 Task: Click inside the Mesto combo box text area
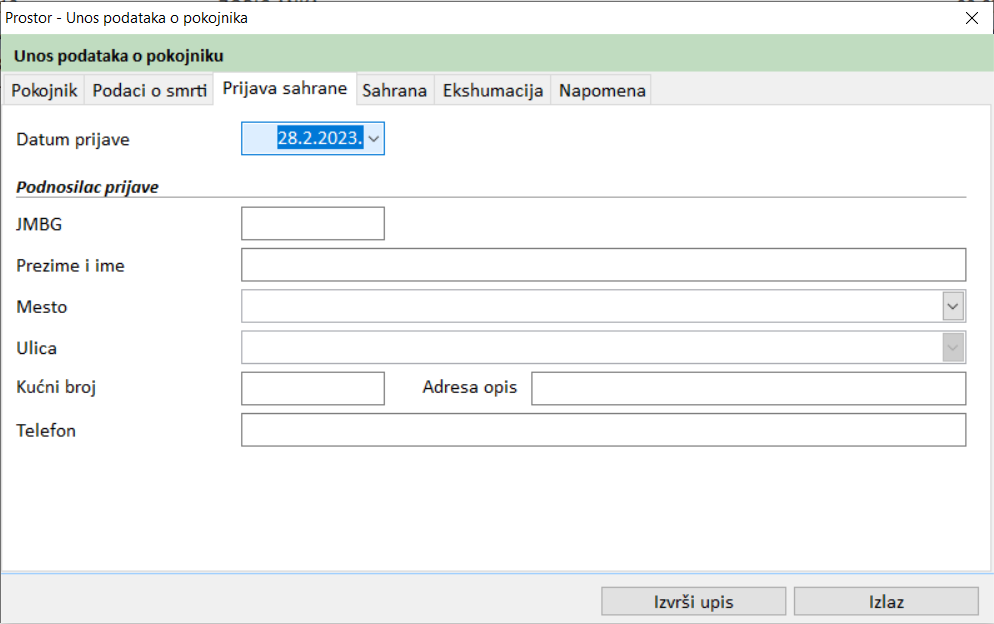coord(590,306)
